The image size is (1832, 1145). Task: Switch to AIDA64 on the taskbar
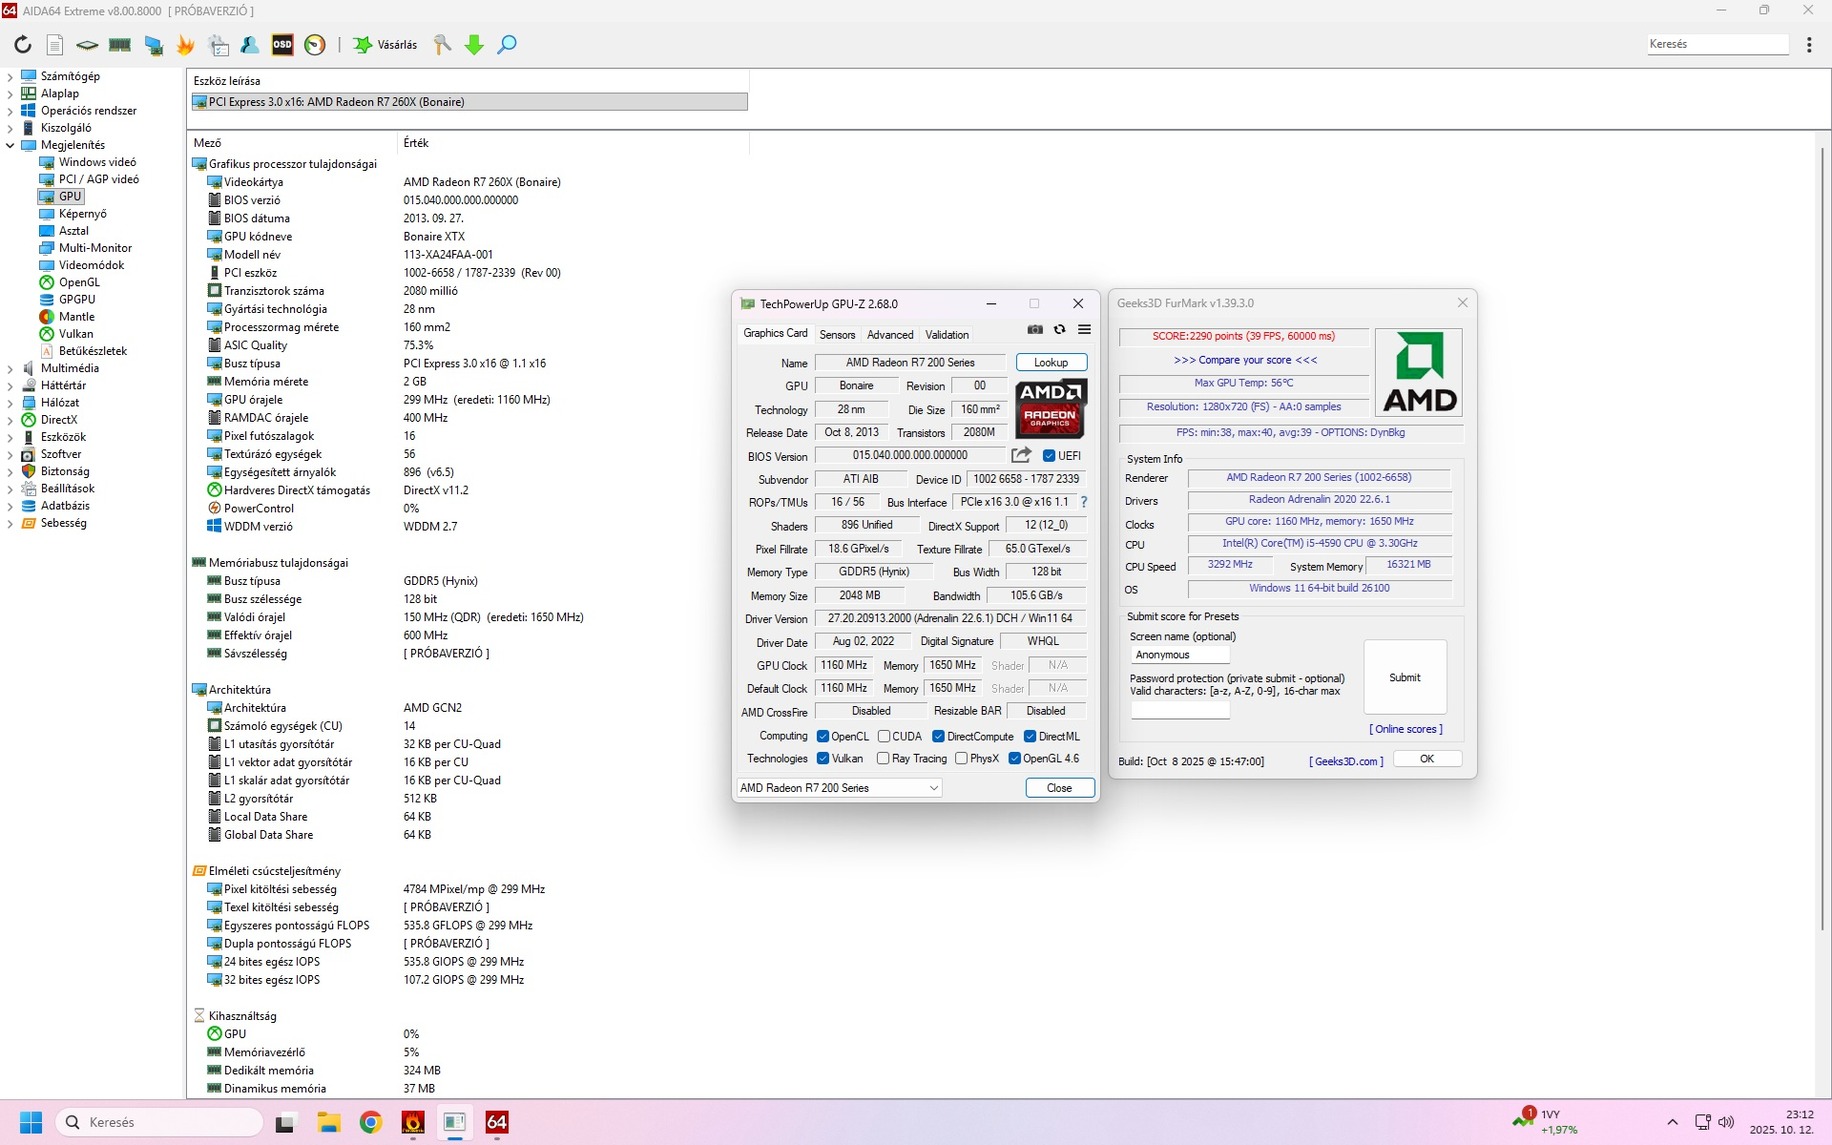(497, 1122)
